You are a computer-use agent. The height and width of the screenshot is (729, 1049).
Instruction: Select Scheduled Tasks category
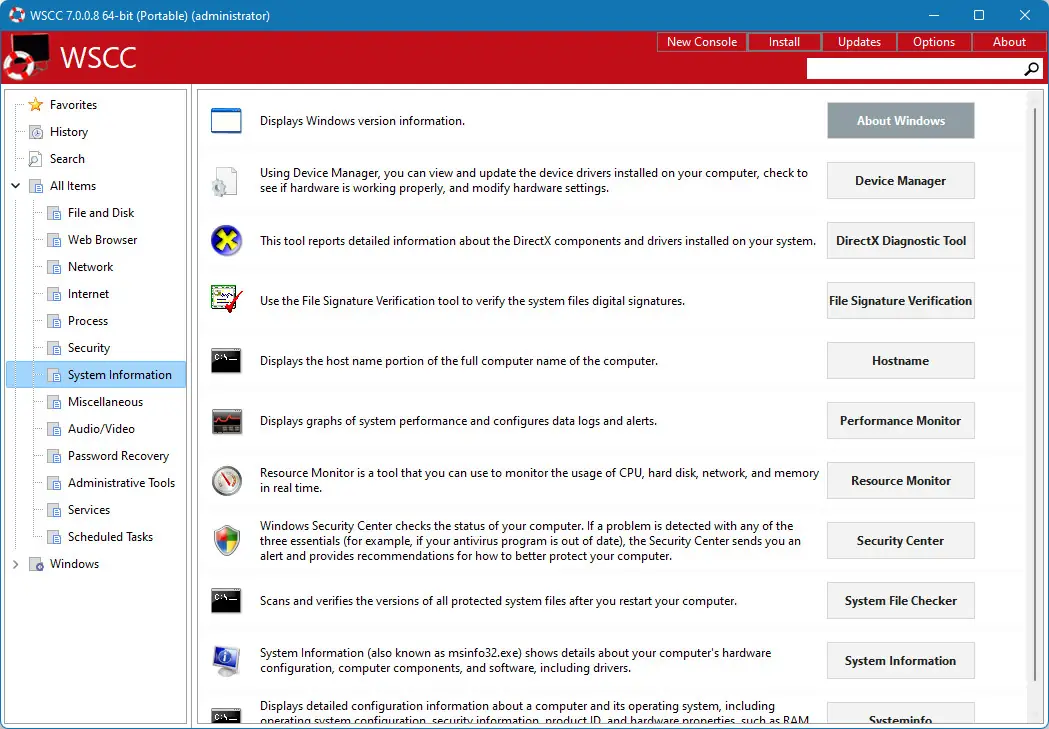tap(110, 537)
